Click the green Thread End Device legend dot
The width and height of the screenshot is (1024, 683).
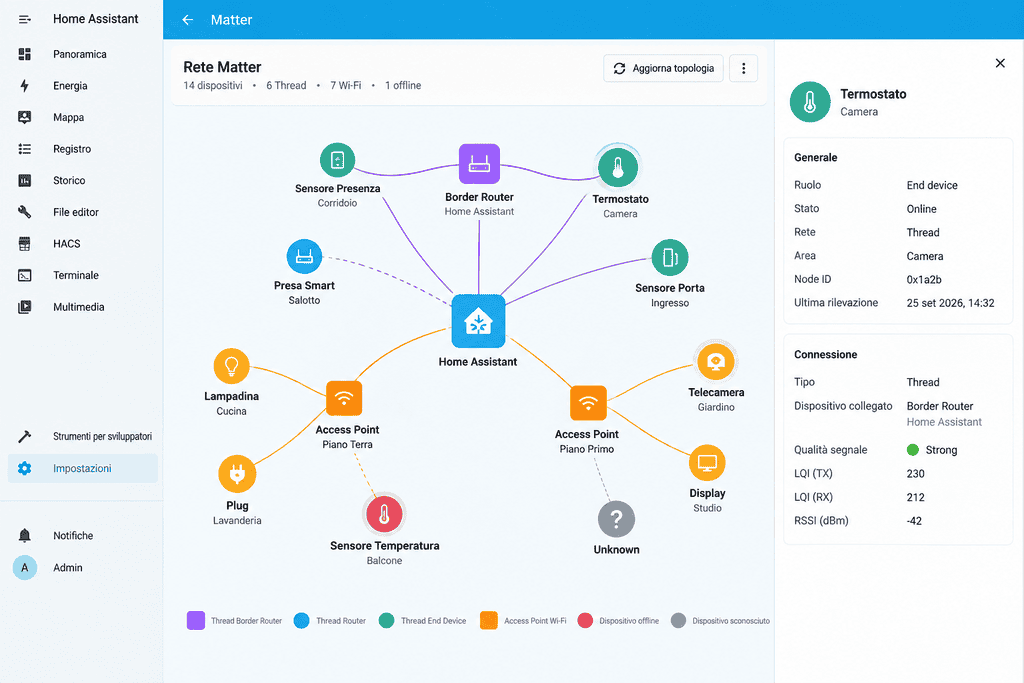click(387, 620)
